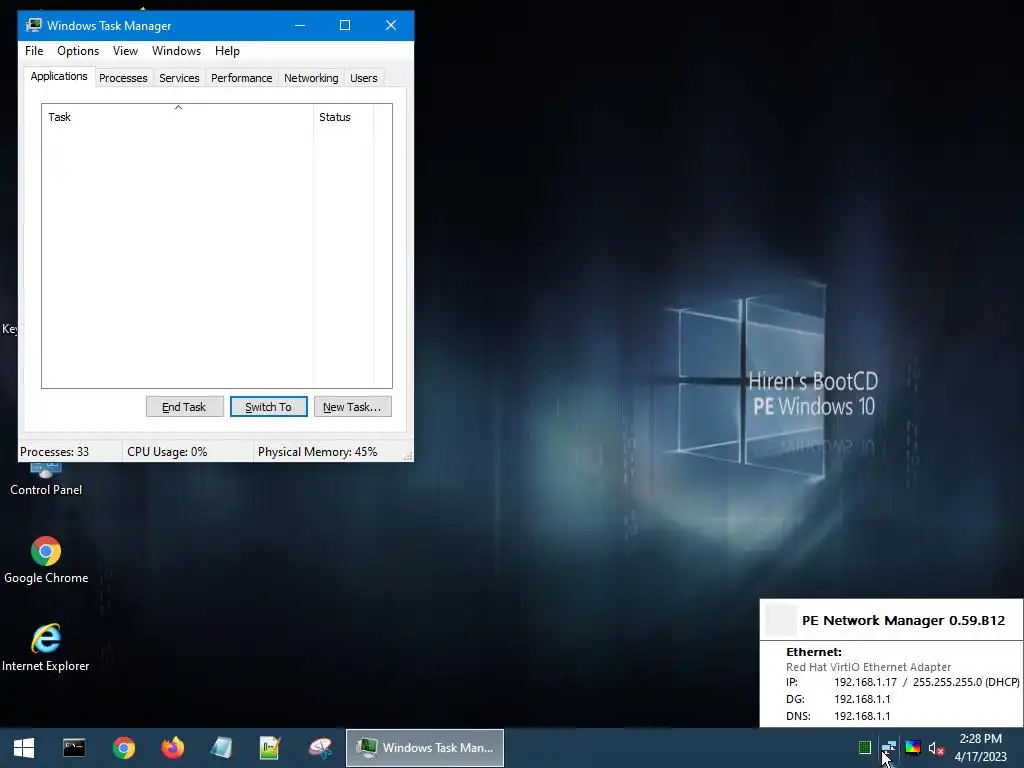Launch Command Prompt from the taskbar
Screen dimensions: 1024x768
(74, 748)
